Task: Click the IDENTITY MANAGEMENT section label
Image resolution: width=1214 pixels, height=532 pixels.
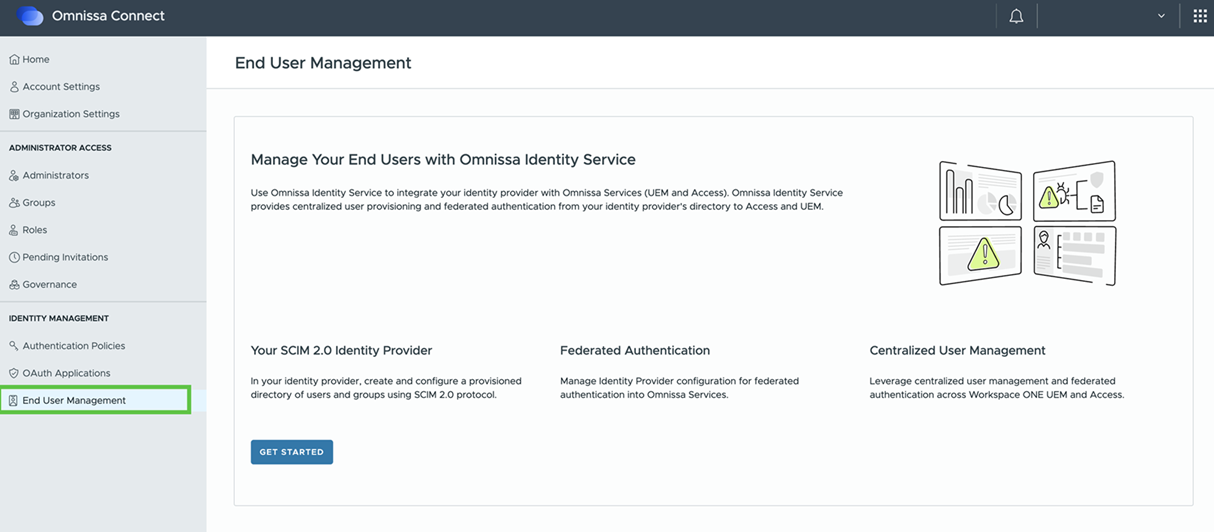Action: (59, 319)
